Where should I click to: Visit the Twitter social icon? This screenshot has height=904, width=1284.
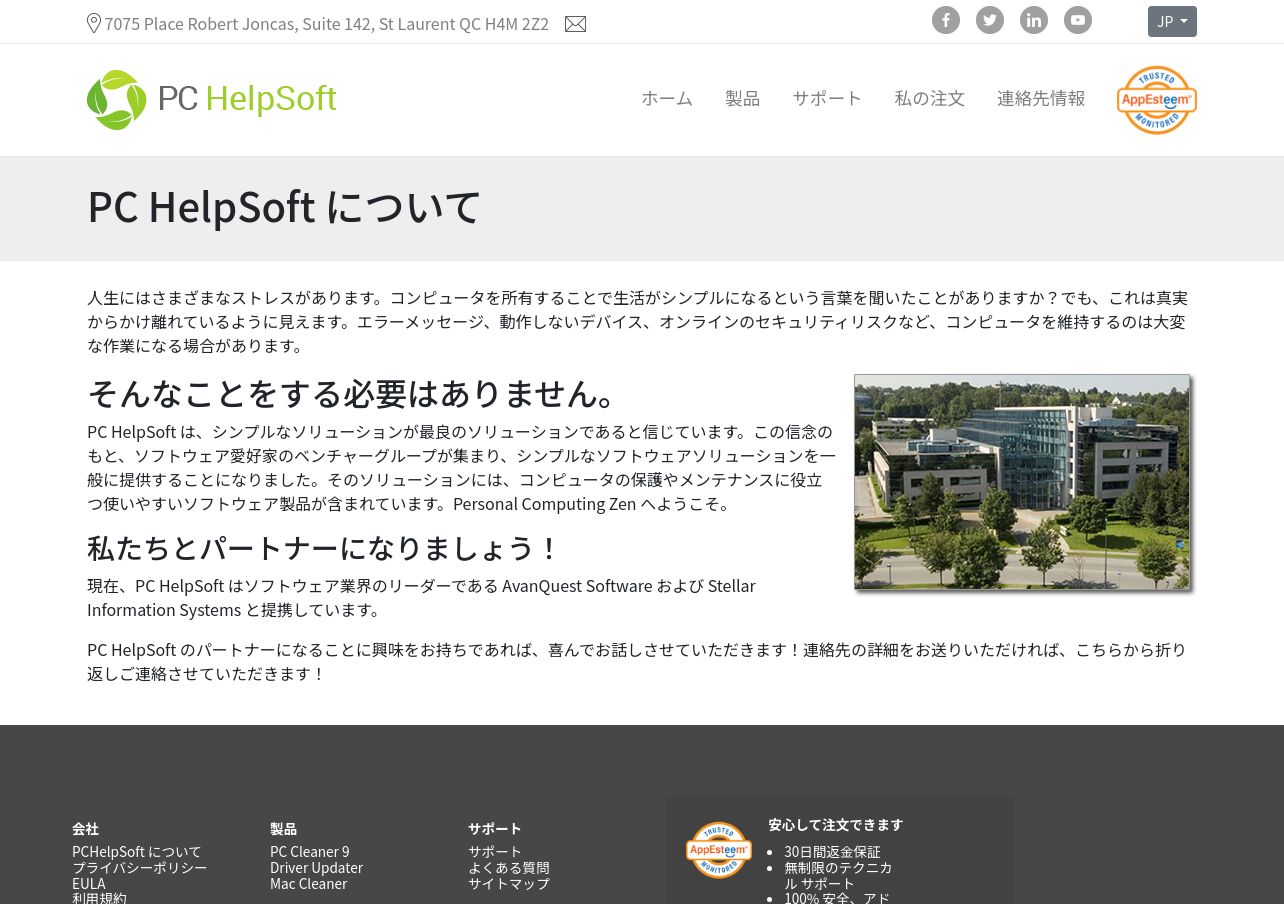click(990, 20)
